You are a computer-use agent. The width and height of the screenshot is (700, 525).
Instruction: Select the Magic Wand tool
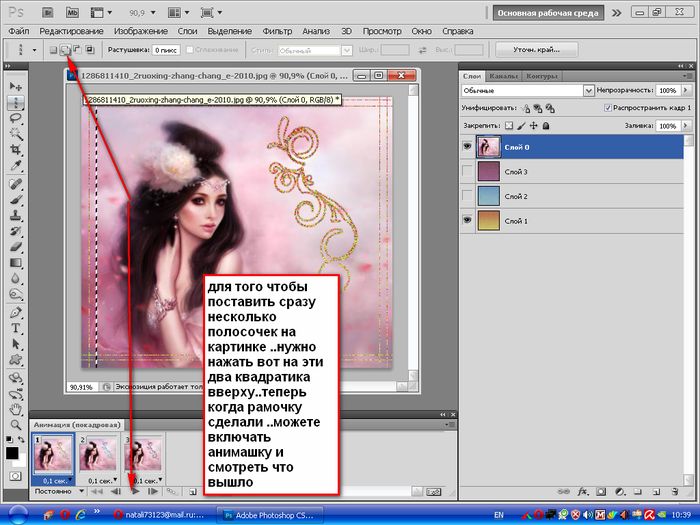[16, 133]
